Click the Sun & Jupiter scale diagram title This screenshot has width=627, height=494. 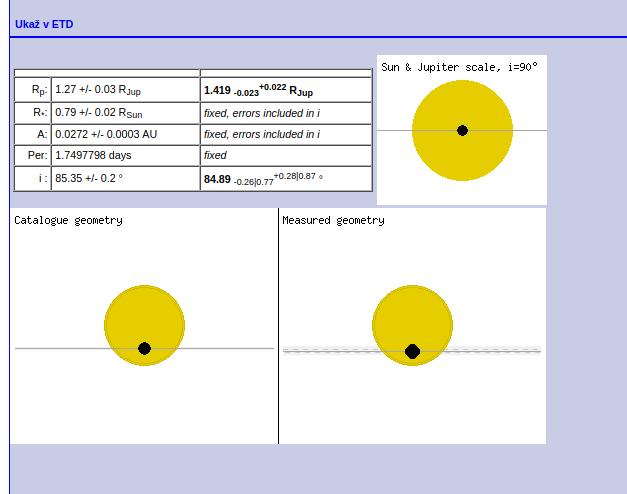click(x=459, y=67)
